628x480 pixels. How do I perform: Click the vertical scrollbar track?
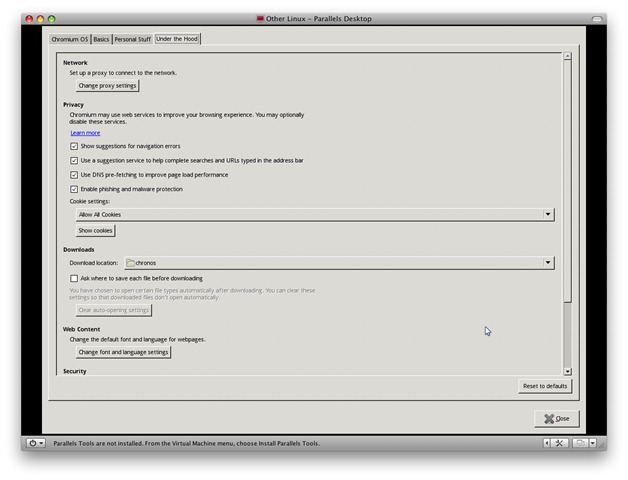568,330
